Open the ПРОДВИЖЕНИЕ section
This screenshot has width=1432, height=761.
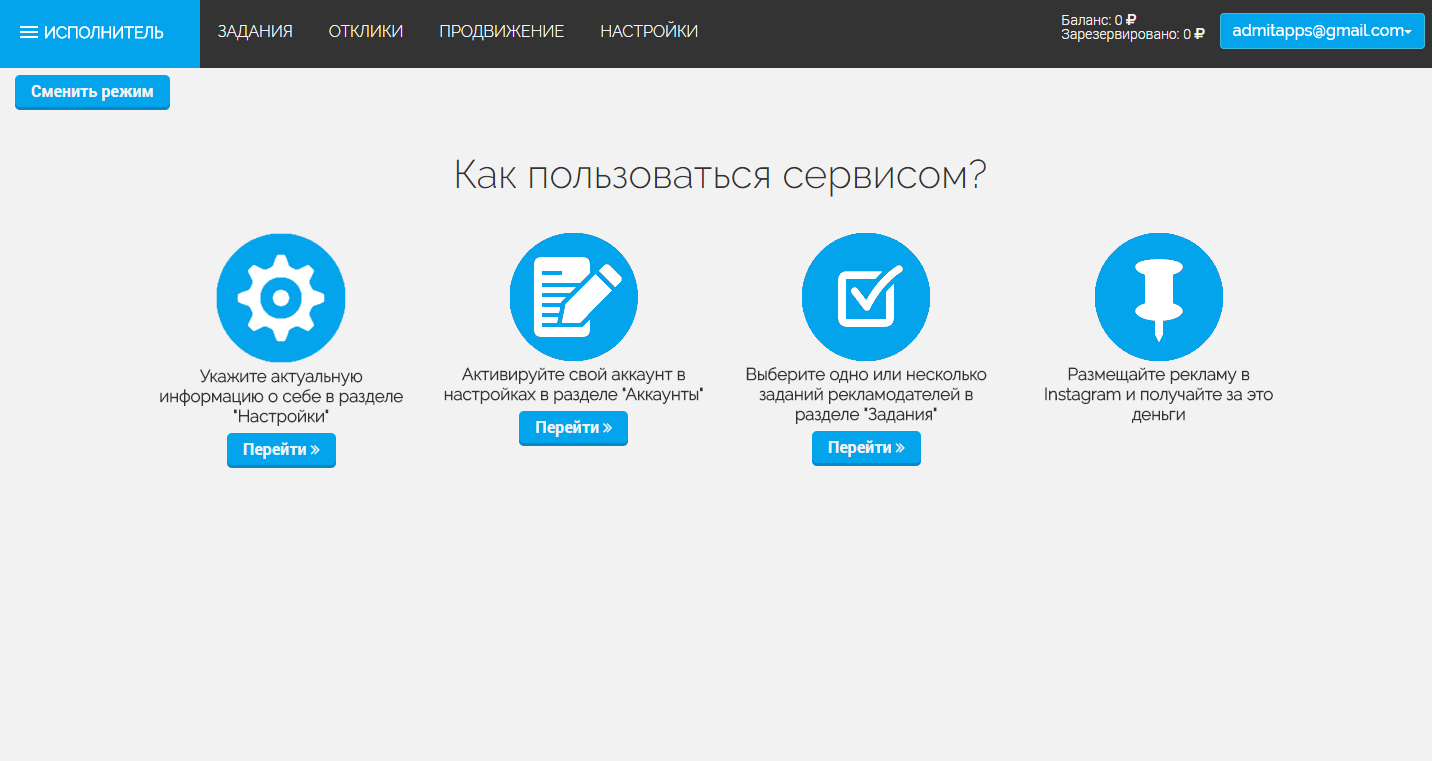[x=501, y=31]
